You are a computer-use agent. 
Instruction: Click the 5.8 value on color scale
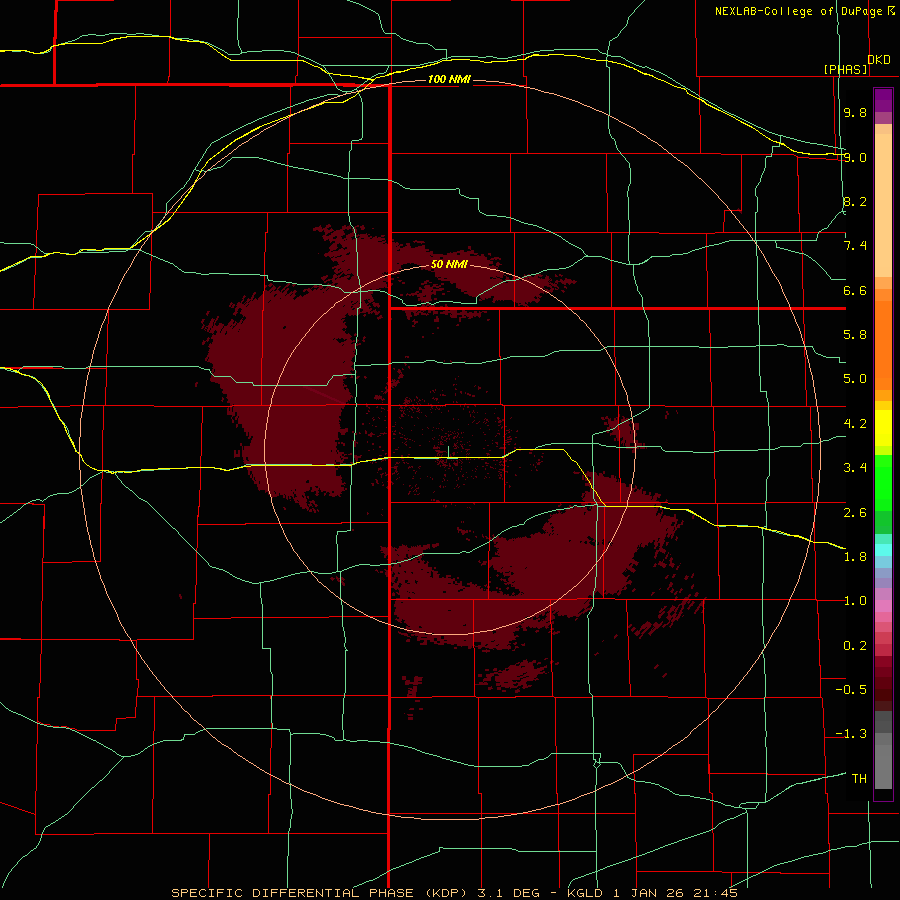pos(855,335)
